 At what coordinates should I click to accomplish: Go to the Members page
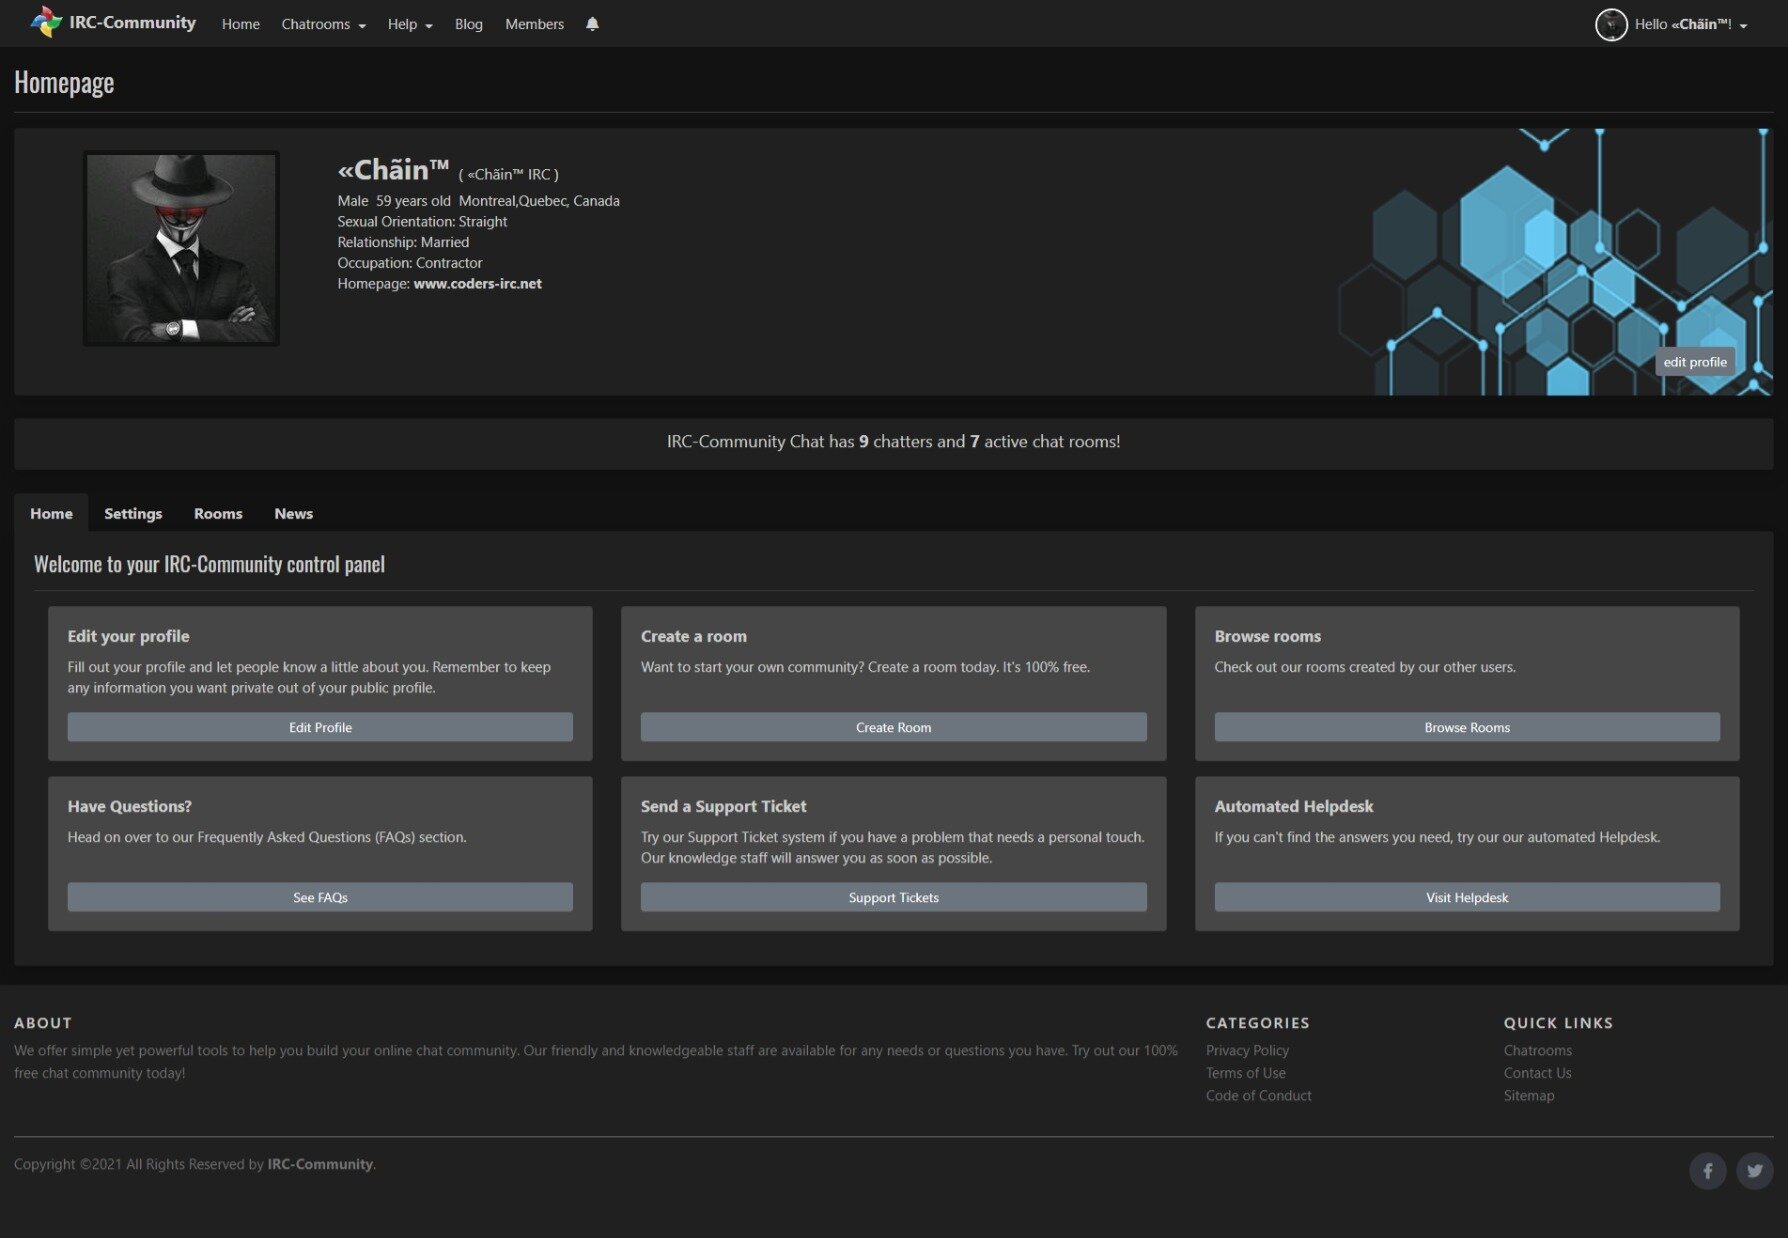[534, 24]
